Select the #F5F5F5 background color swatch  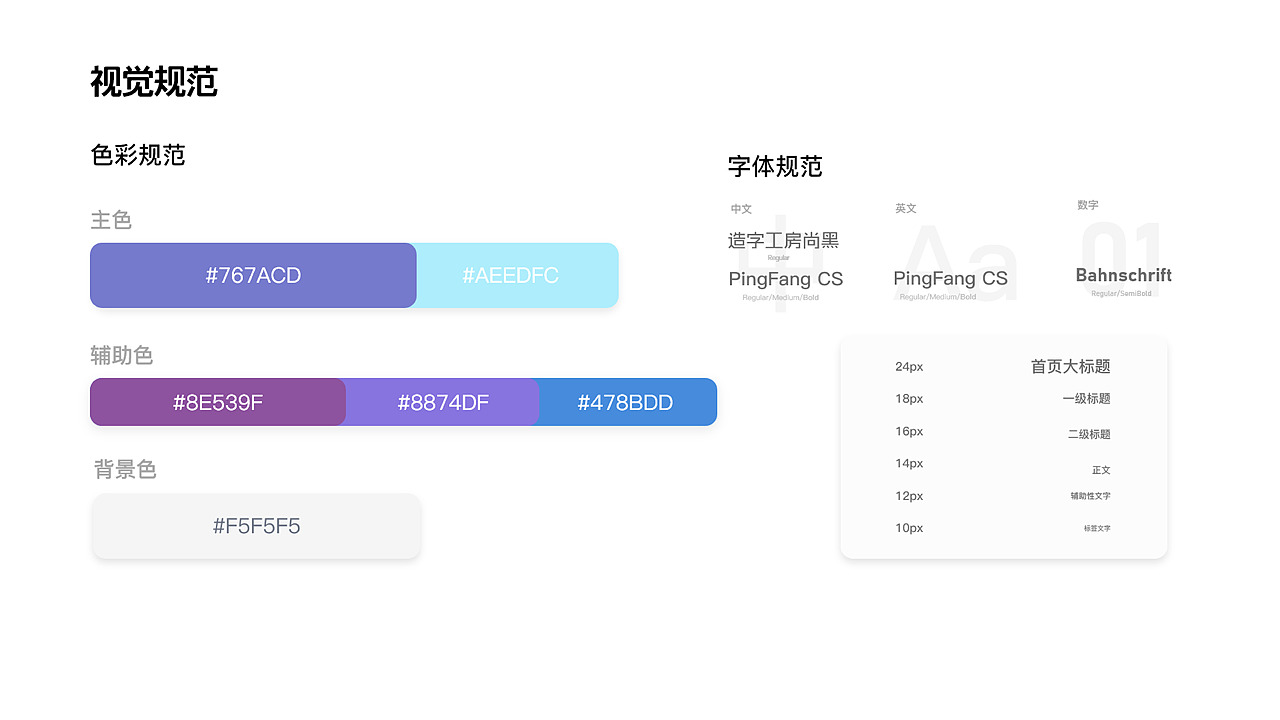[256, 525]
